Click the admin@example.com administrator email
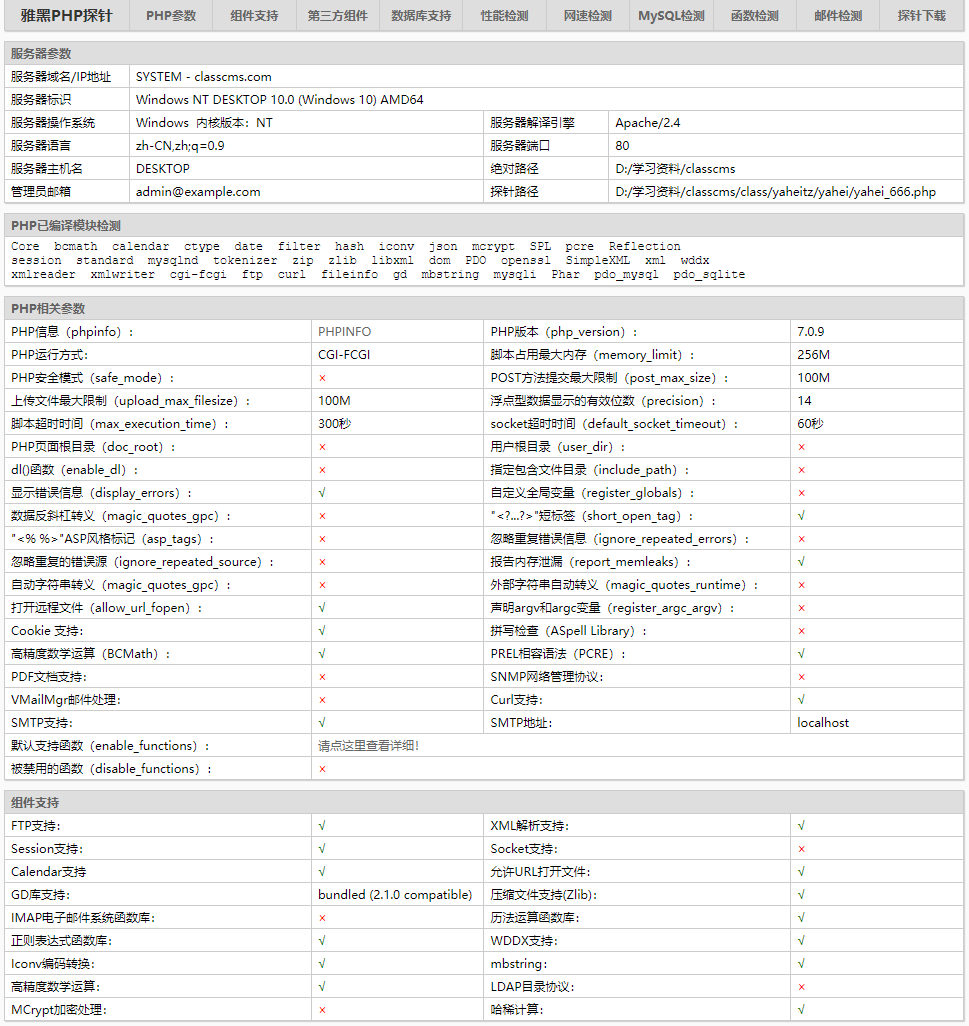This screenshot has width=969, height=1026. click(x=198, y=192)
